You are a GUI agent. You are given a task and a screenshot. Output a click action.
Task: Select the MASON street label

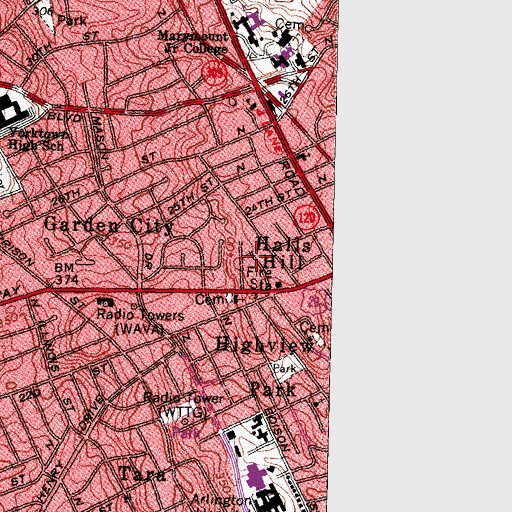100,137
